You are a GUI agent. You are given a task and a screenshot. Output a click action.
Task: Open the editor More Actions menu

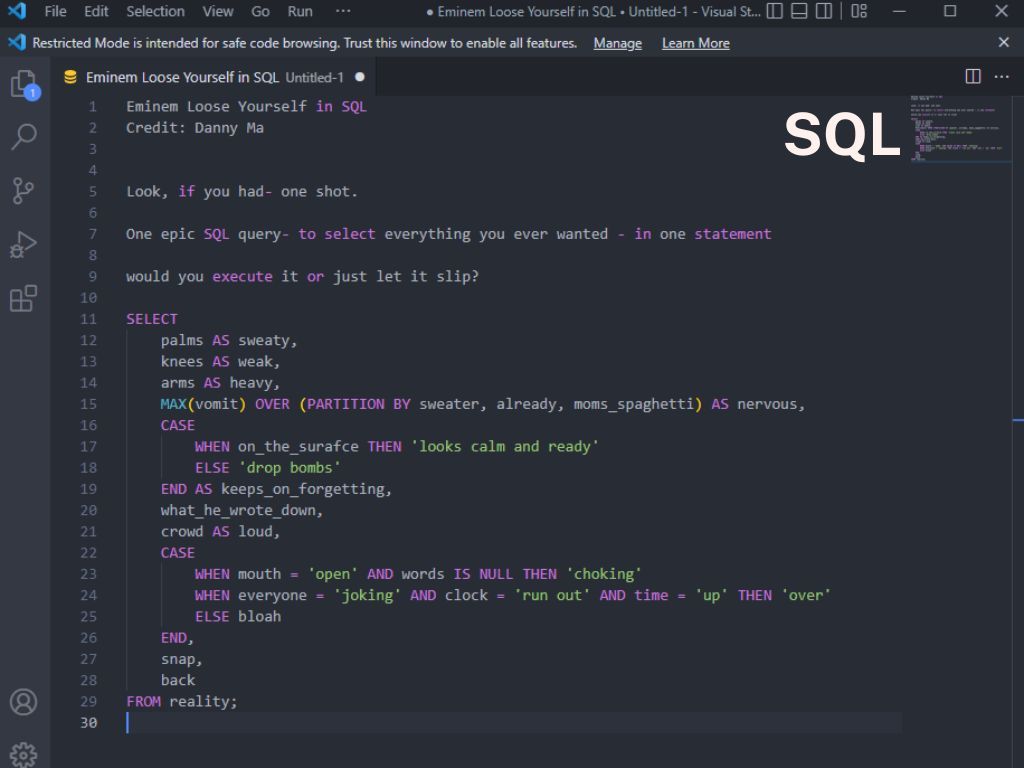(x=1001, y=76)
